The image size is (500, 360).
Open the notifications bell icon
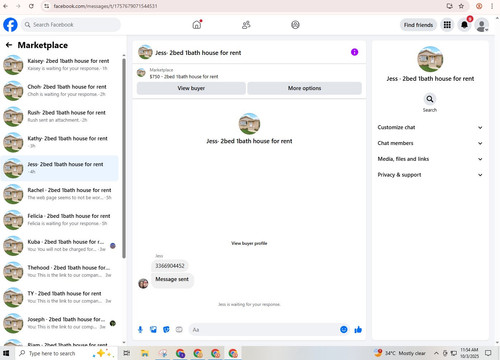464,25
